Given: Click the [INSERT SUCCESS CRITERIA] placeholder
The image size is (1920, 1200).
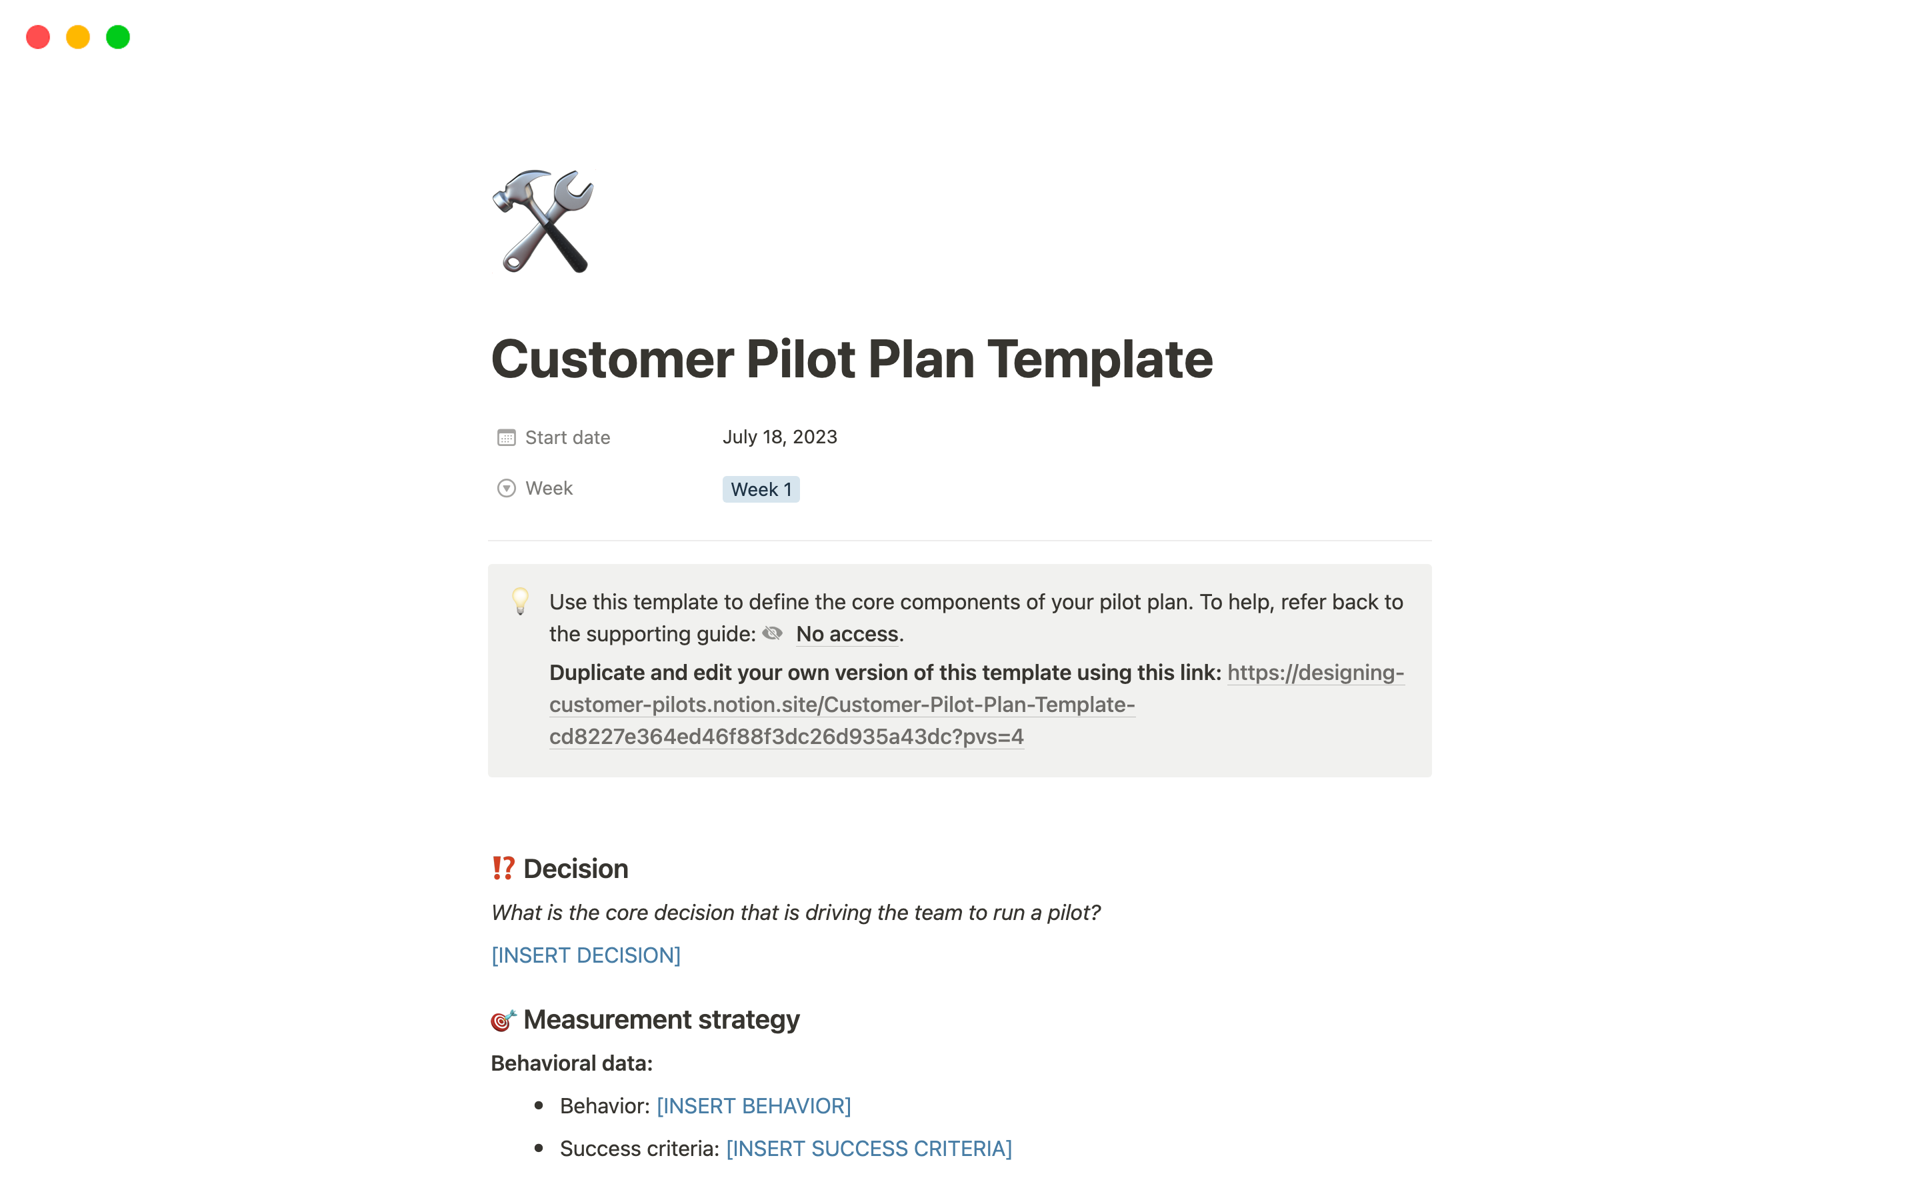Looking at the screenshot, I should (x=868, y=1149).
